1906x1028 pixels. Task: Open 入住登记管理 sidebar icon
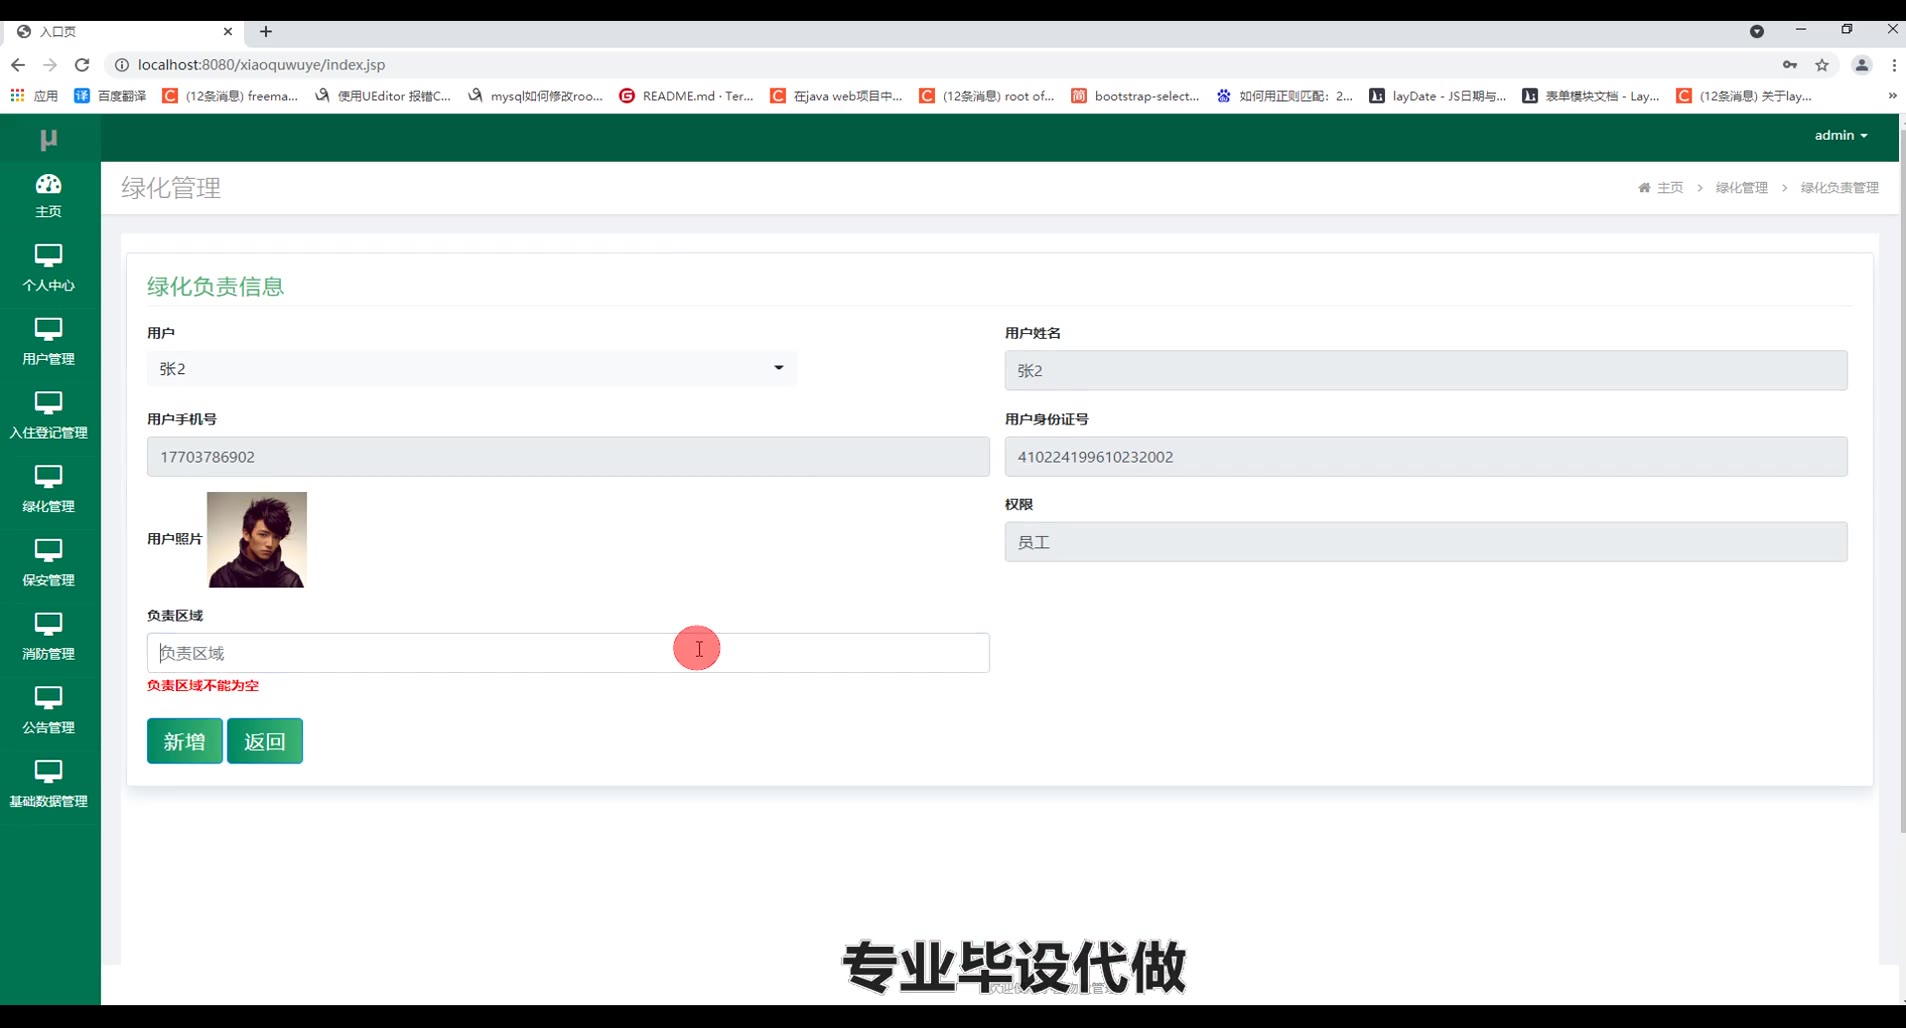pyautogui.click(x=48, y=404)
